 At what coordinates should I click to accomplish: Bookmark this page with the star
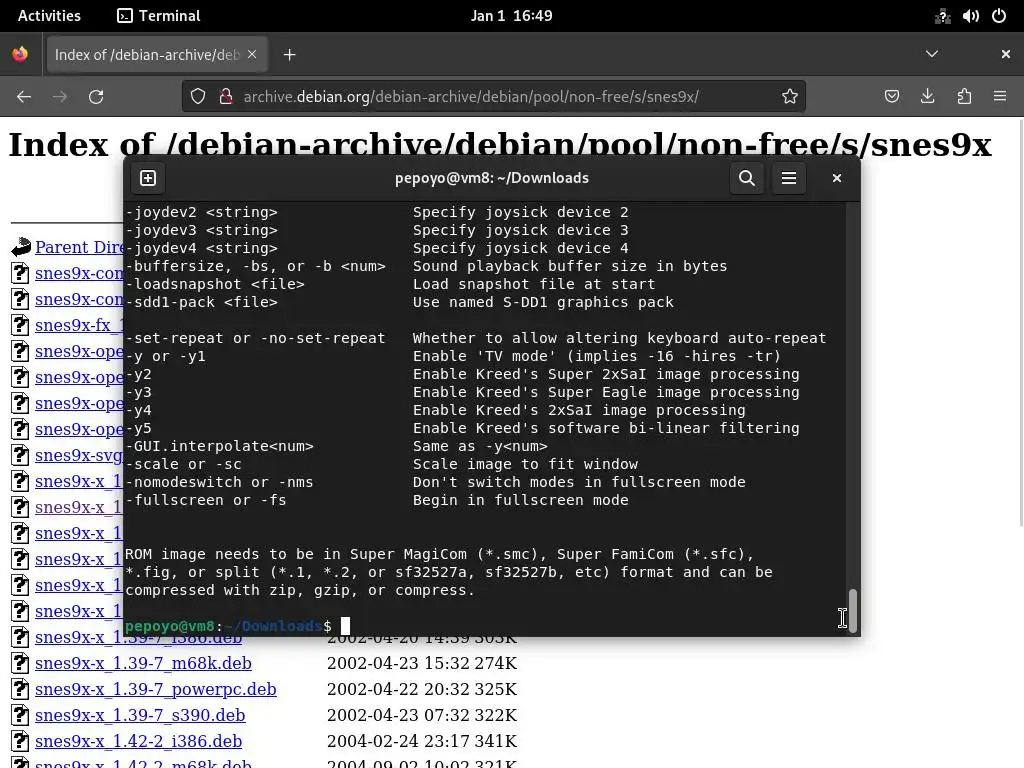(x=790, y=97)
